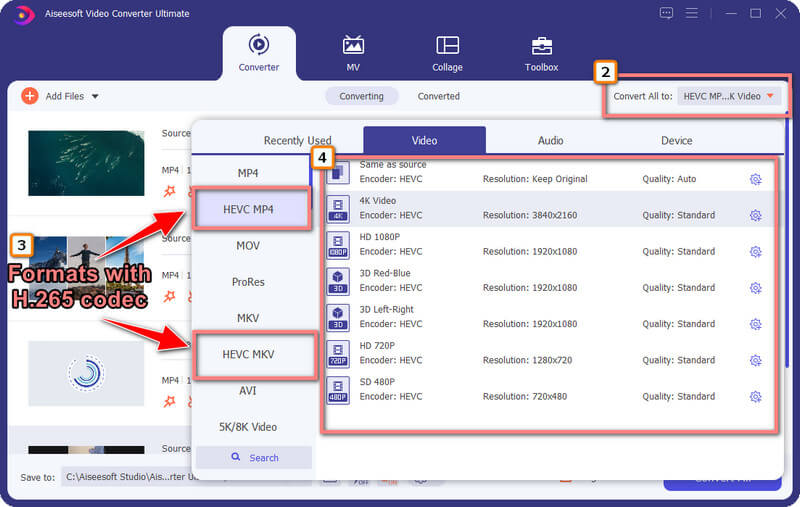The height and width of the screenshot is (507, 800).
Task: Click the red plus Add Files icon
Action: tap(30, 96)
